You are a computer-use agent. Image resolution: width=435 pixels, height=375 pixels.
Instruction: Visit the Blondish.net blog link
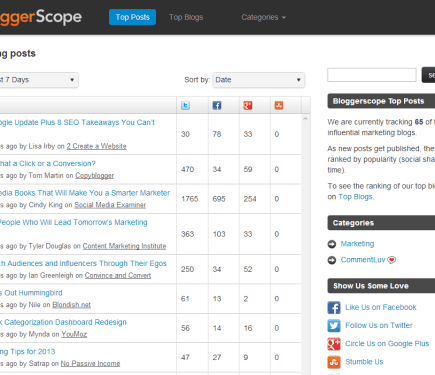[71, 305]
